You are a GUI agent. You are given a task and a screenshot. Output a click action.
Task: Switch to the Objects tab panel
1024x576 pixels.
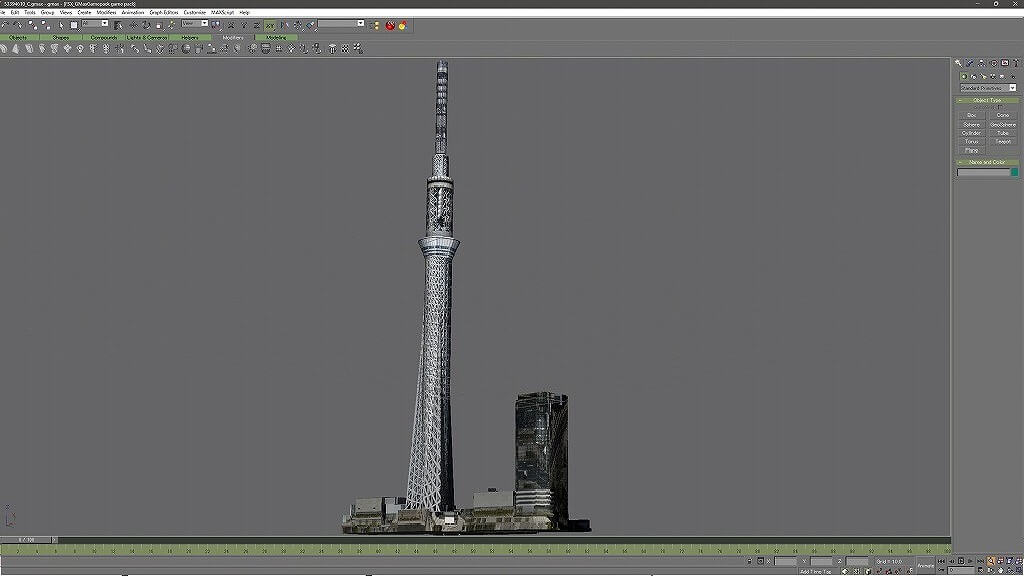(18, 37)
